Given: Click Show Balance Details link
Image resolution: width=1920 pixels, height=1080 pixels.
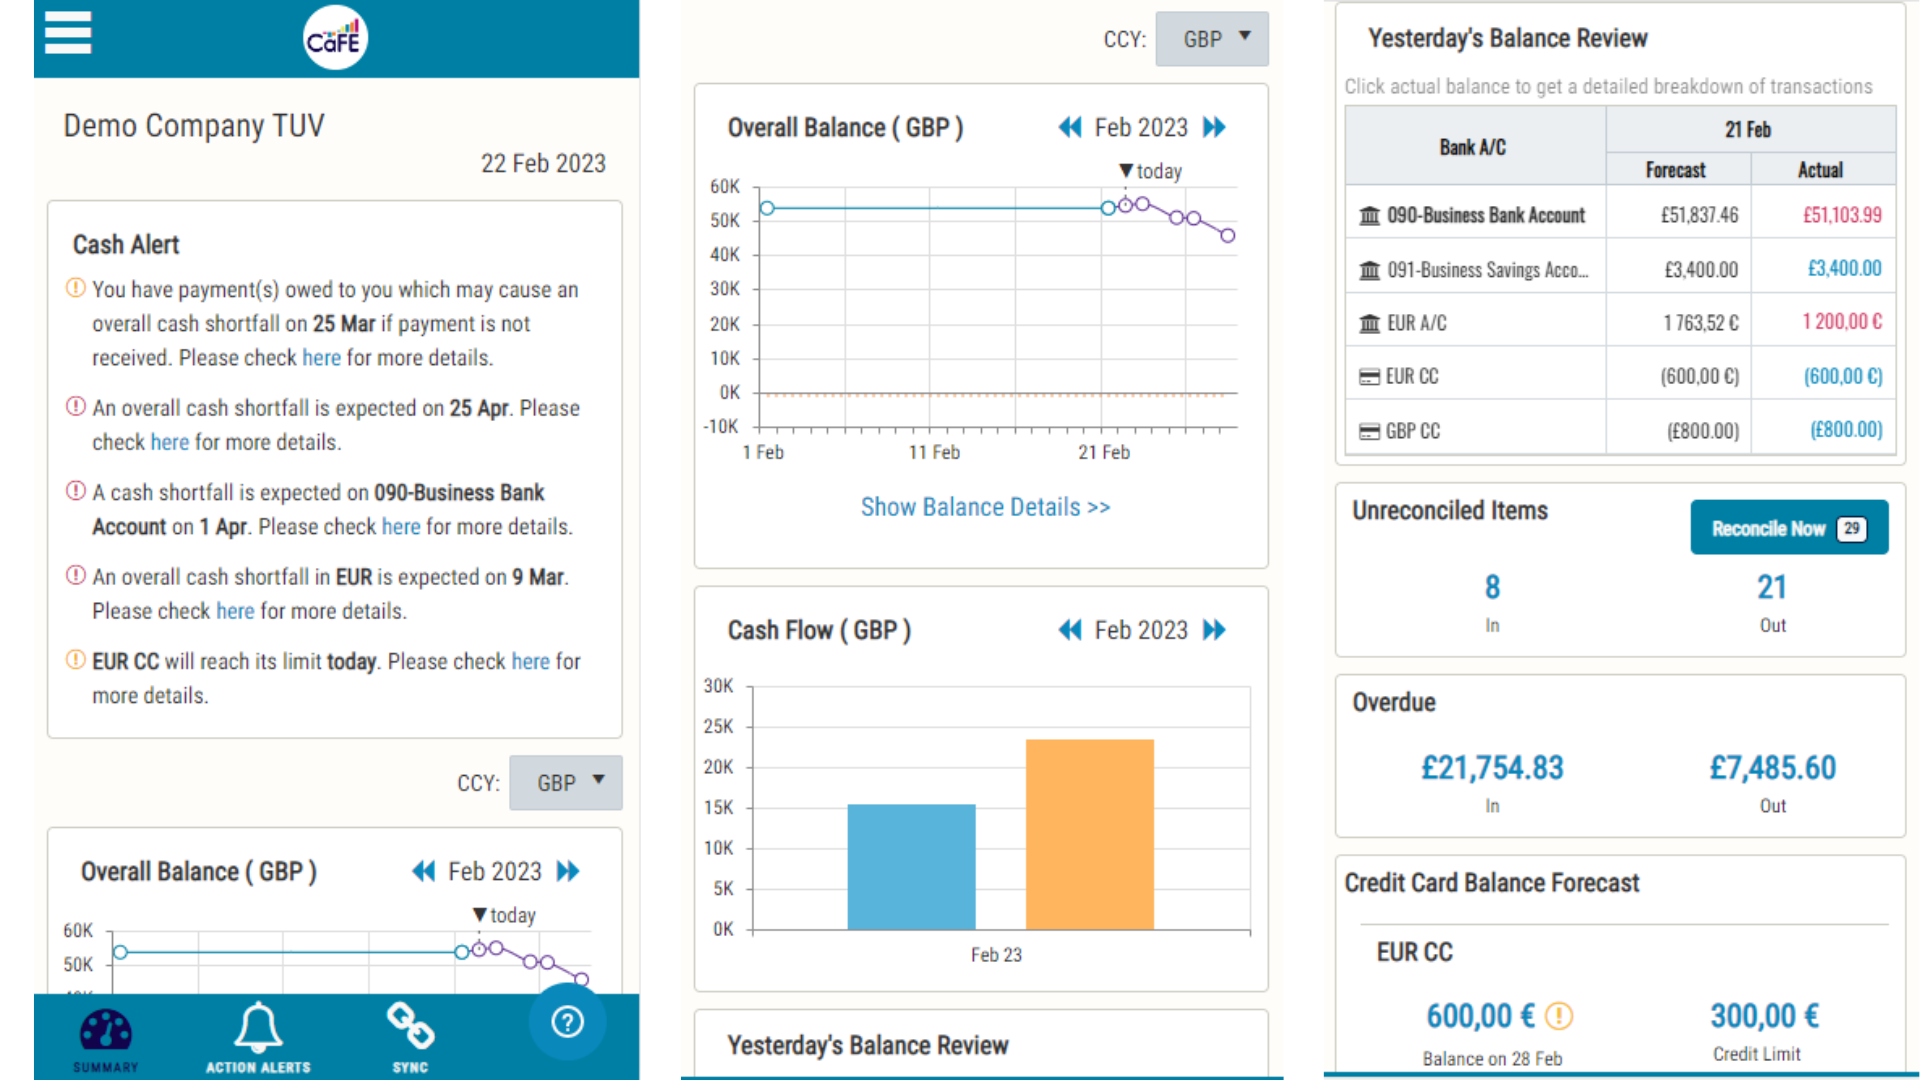Looking at the screenshot, I should click(x=985, y=507).
